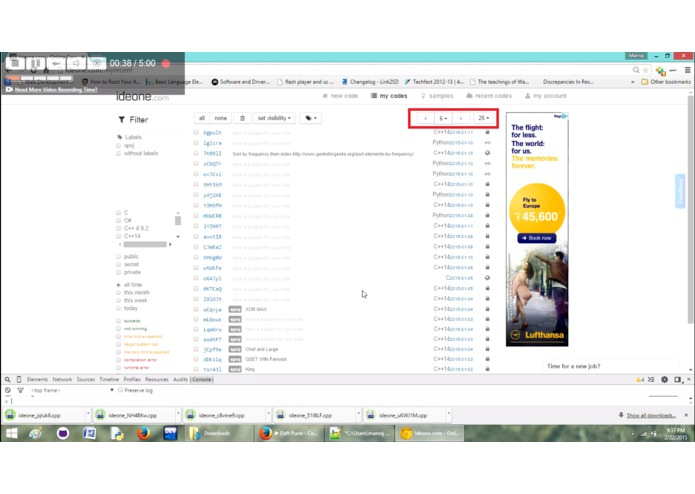
Task: Check the compilation error status filter
Action: 118,360
